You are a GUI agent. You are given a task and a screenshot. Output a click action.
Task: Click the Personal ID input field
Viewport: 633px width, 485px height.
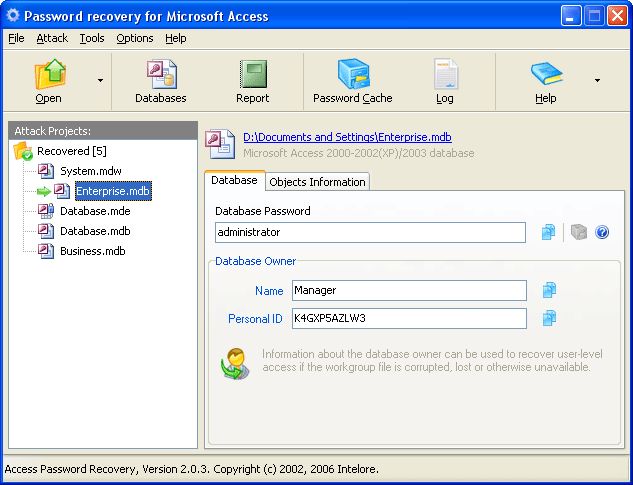point(409,319)
